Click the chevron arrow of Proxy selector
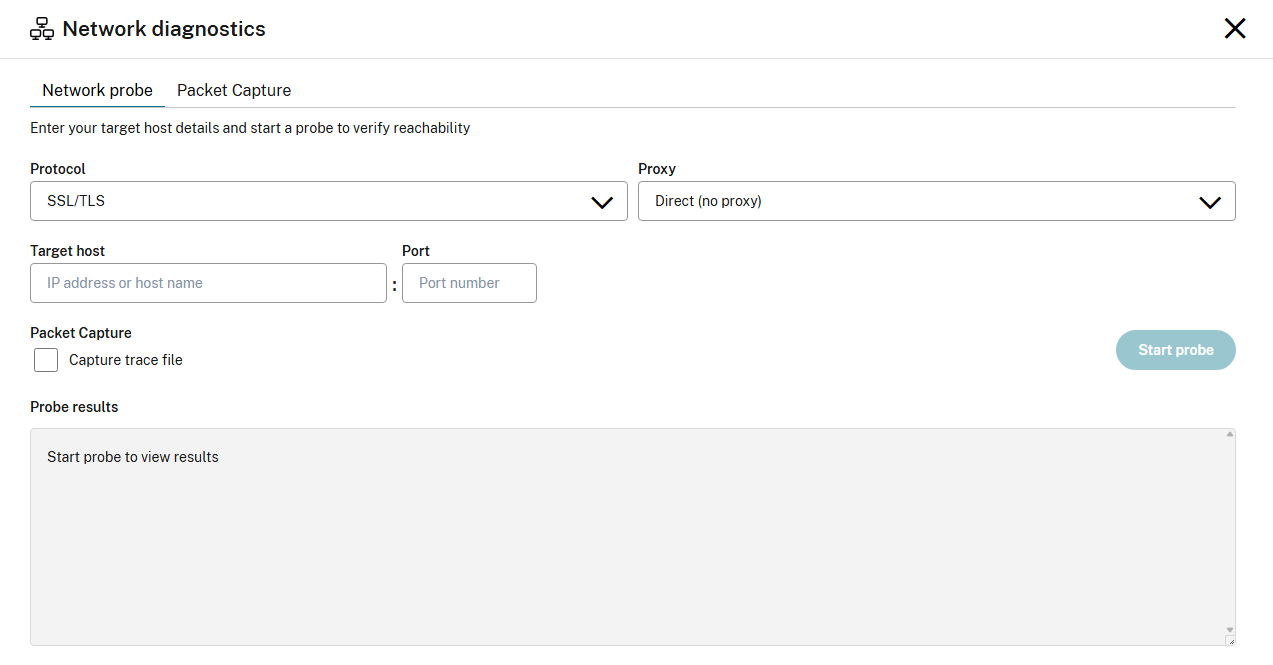 coord(1210,202)
